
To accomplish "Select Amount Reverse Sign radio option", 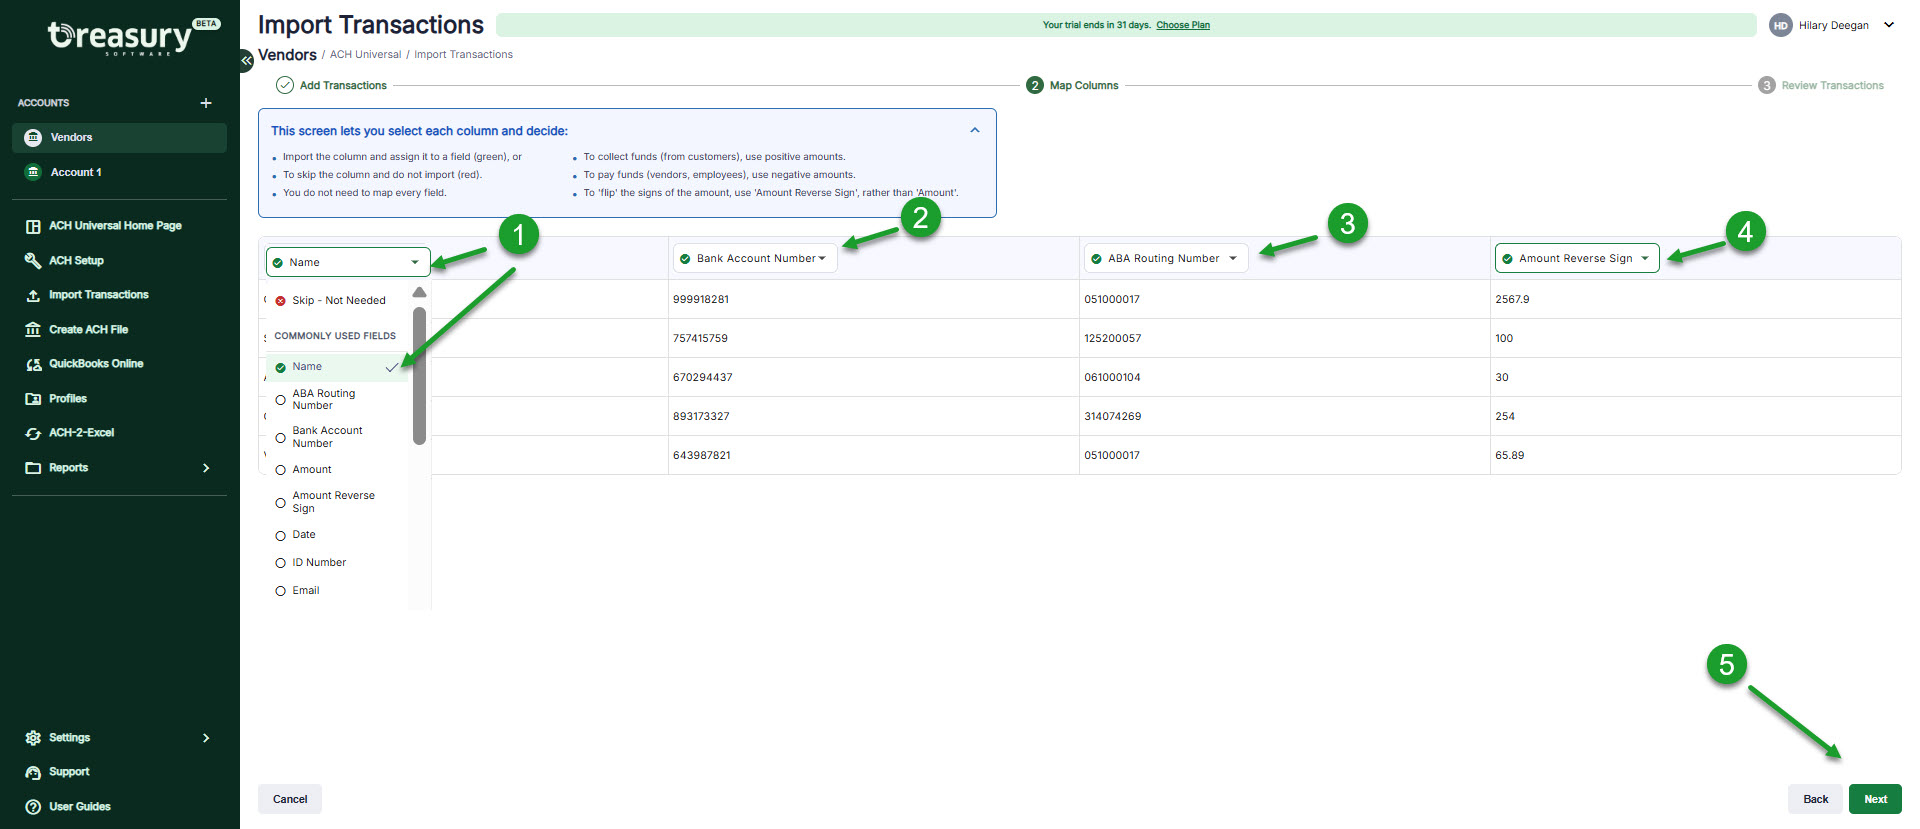I will coord(280,503).
